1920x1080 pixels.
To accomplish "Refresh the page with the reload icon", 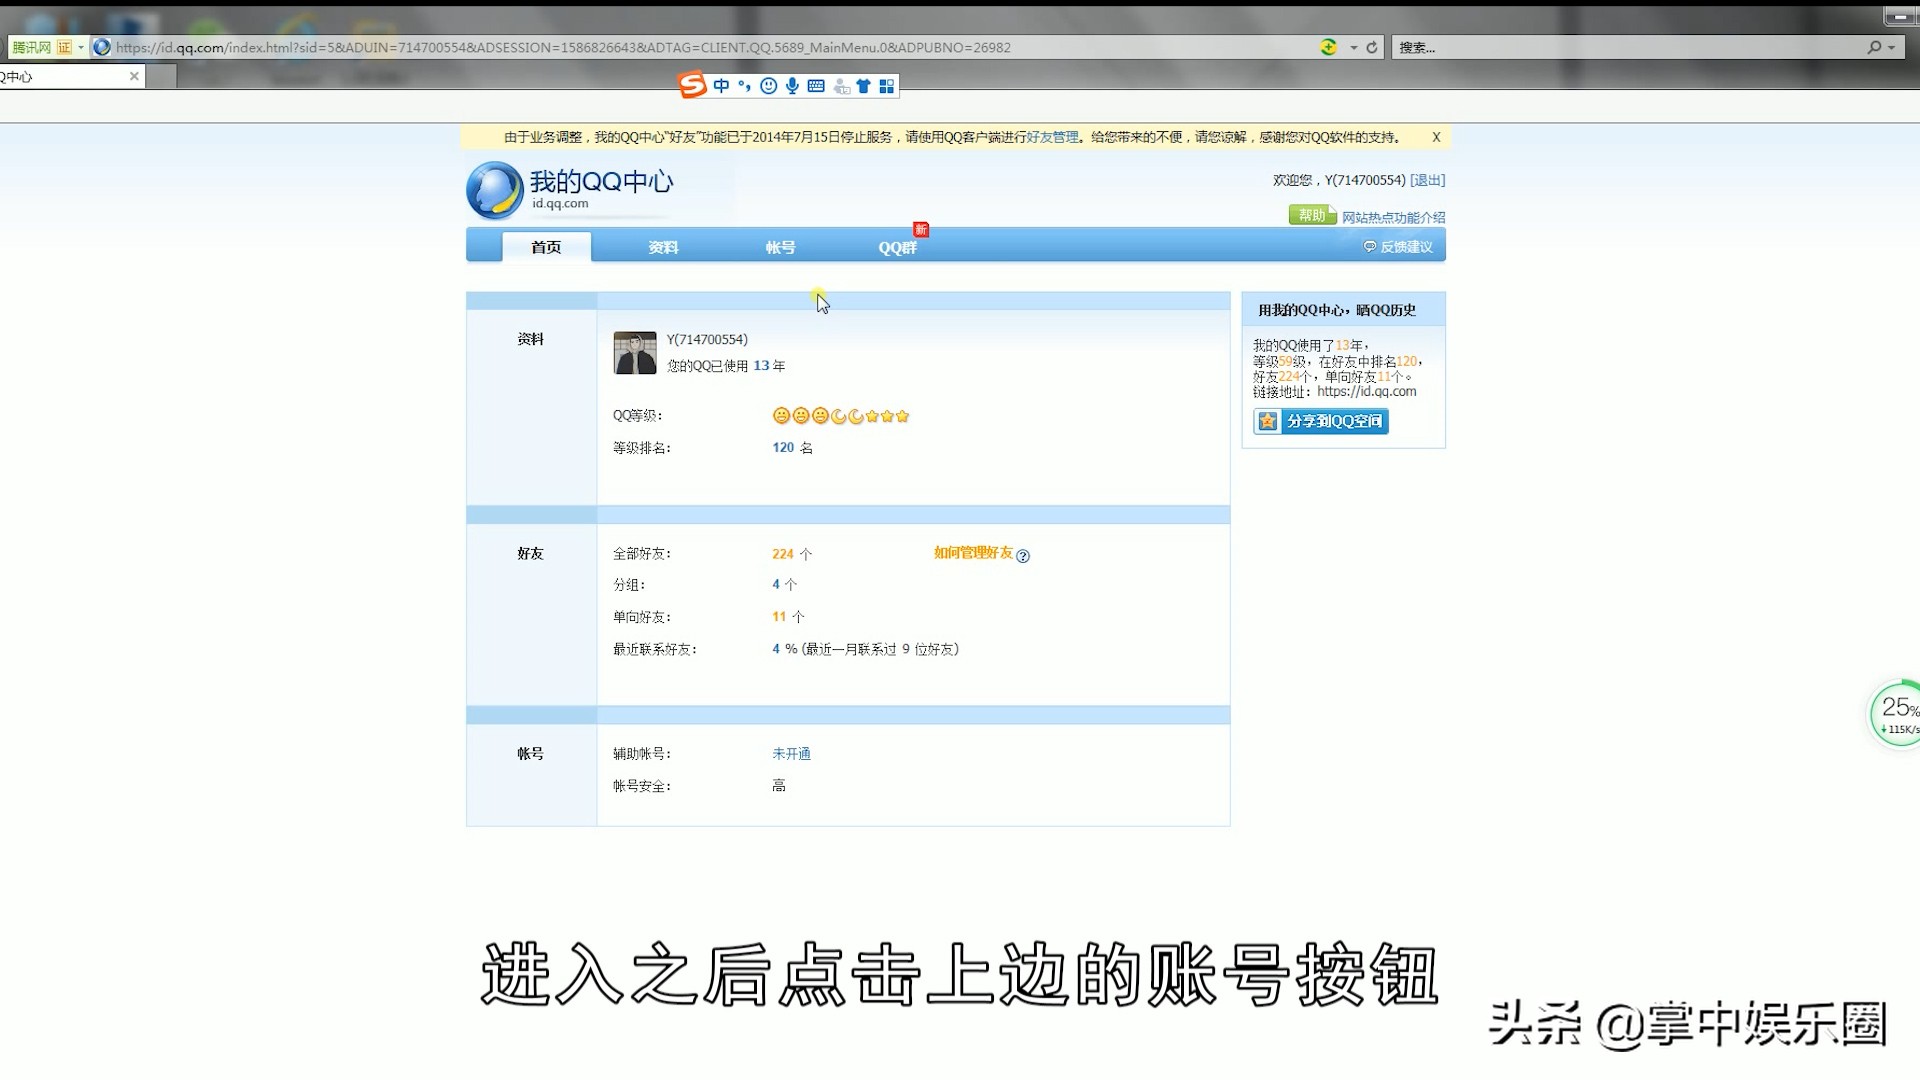I will coord(1372,47).
